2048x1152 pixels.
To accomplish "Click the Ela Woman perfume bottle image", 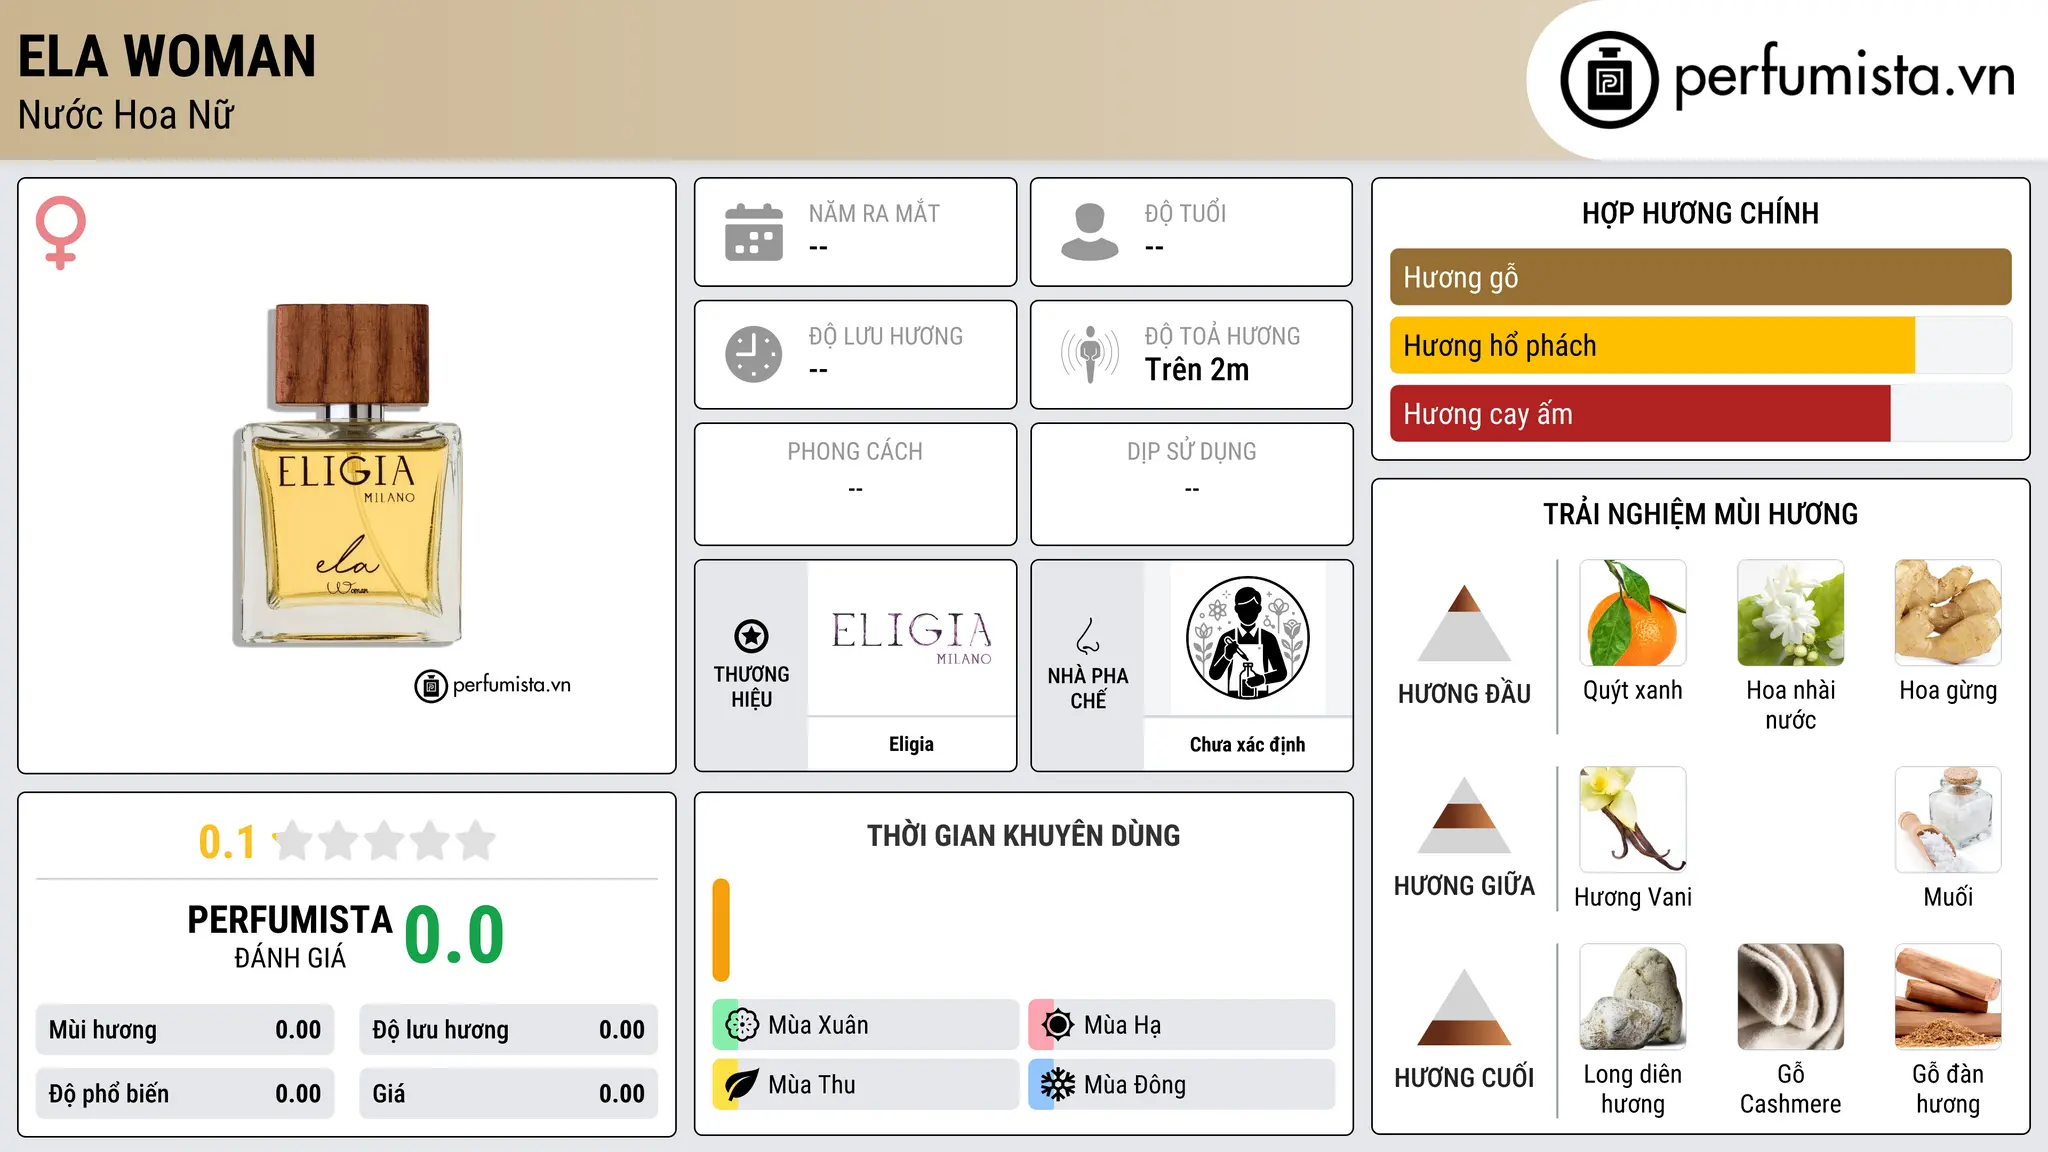I will tap(349, 474).
